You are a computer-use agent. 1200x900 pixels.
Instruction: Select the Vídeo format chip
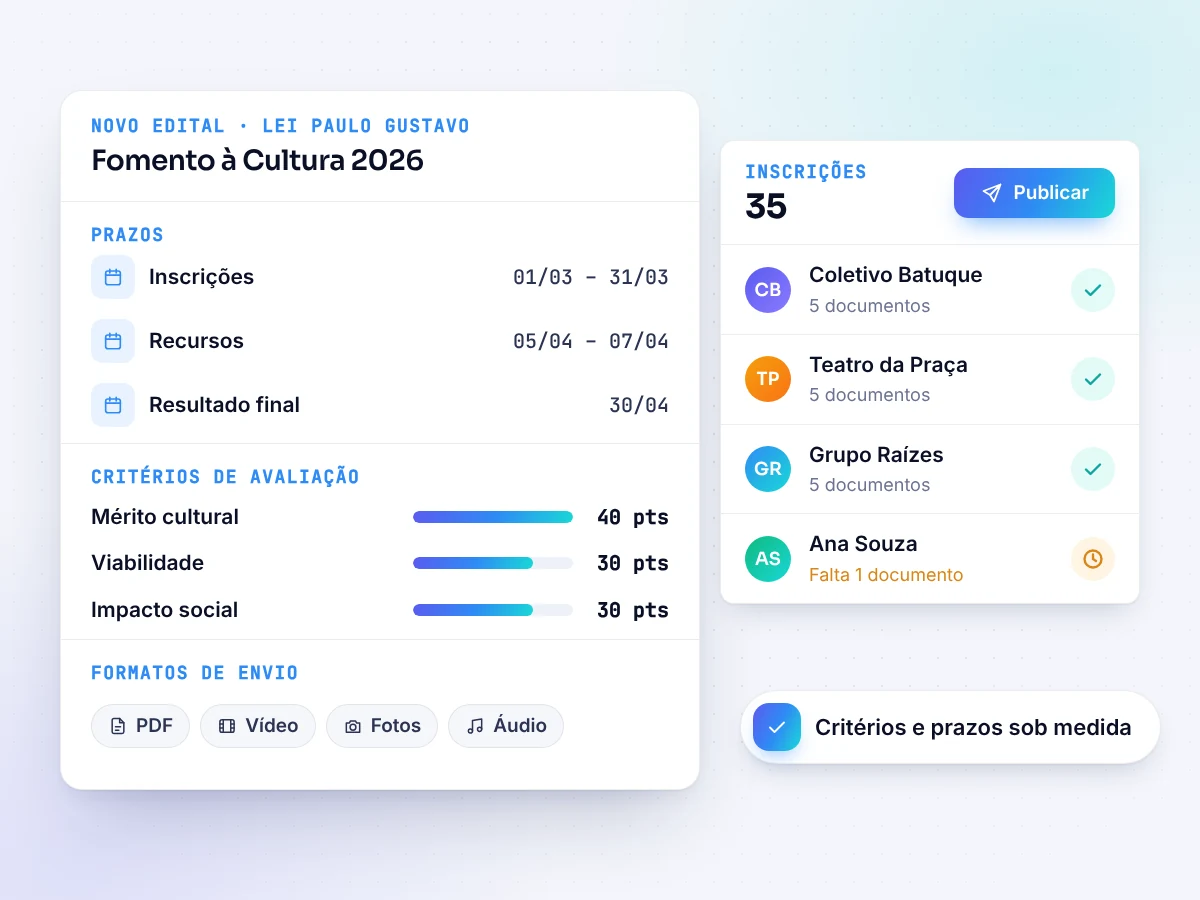point(258,726)
